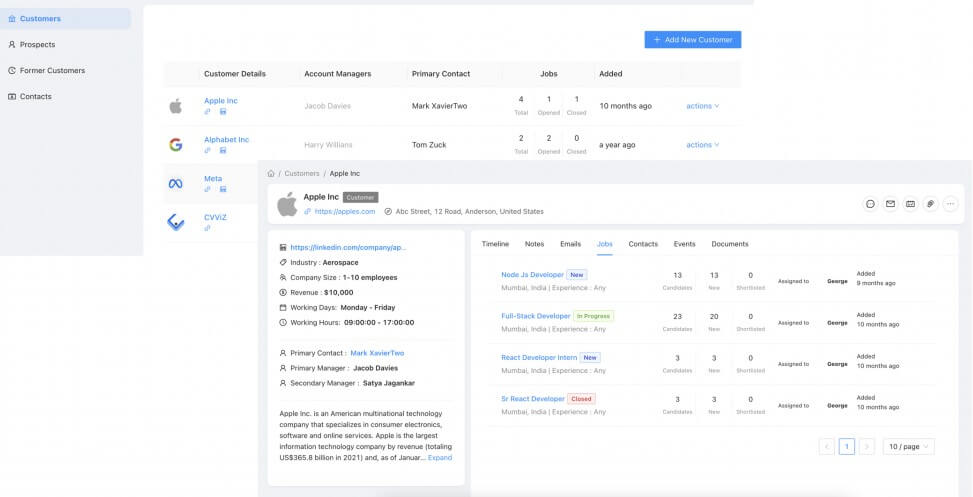This screenshot has height=497, width=973.
Task: Click the Google logo in the Alphabet Inc row
Action: coord(176,145)
